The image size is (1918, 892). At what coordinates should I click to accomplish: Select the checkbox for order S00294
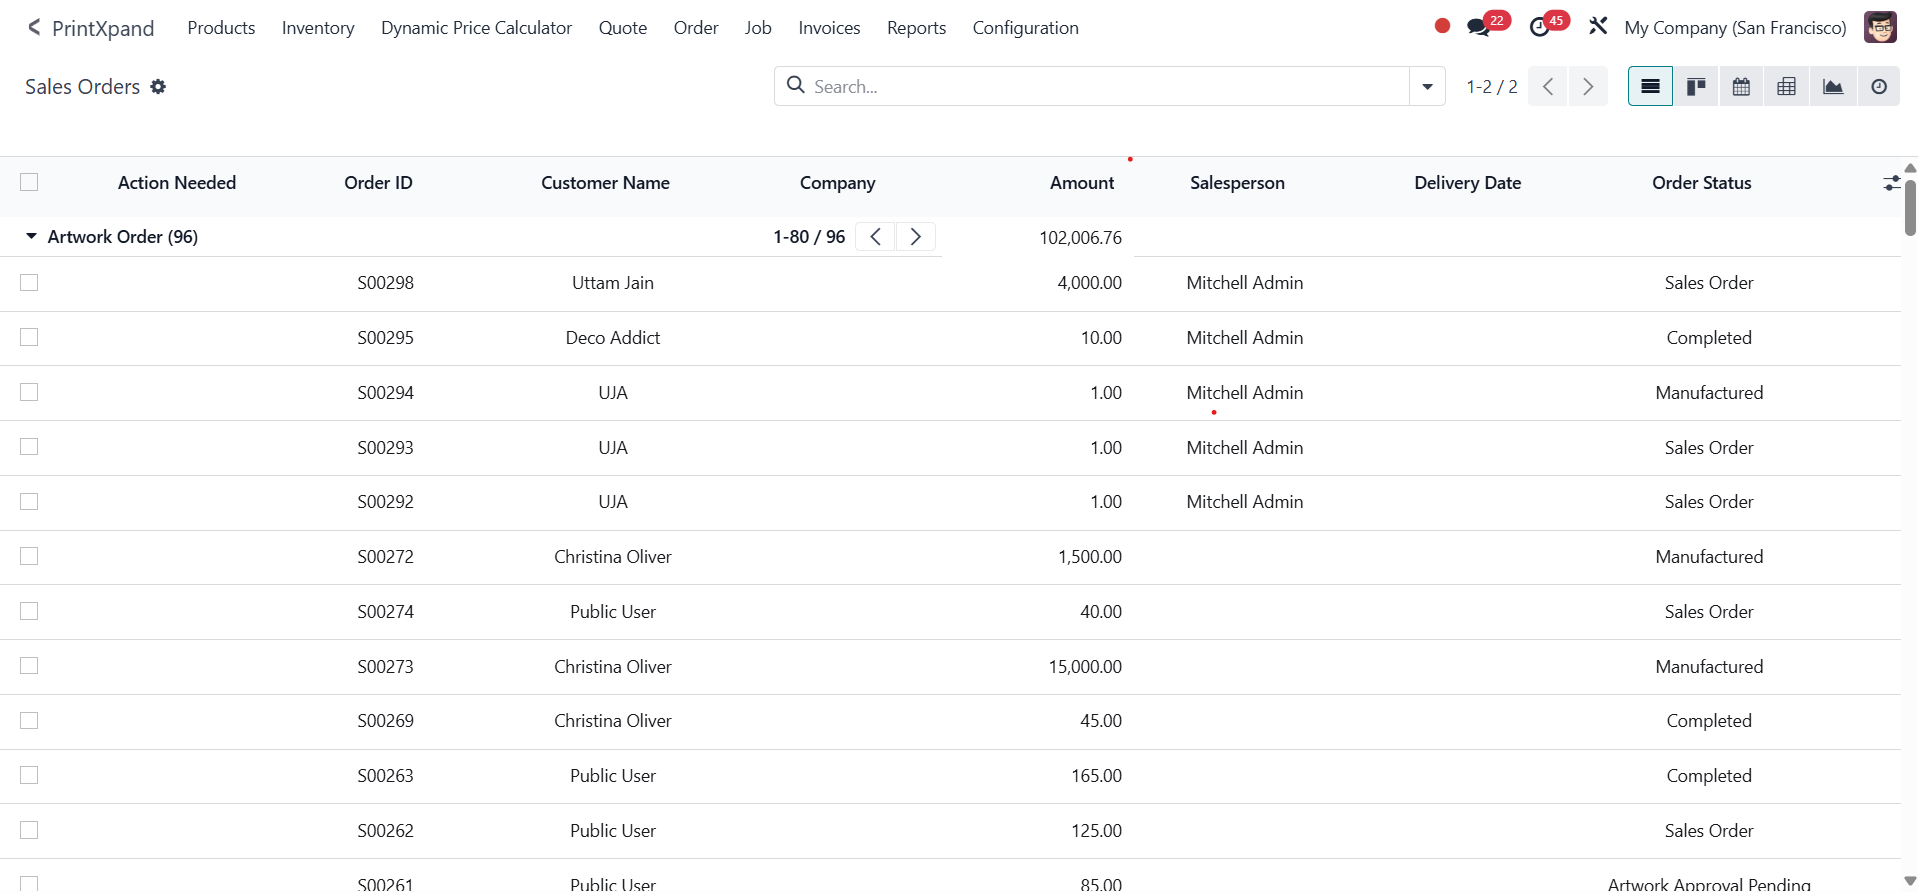tap(29, 392)
